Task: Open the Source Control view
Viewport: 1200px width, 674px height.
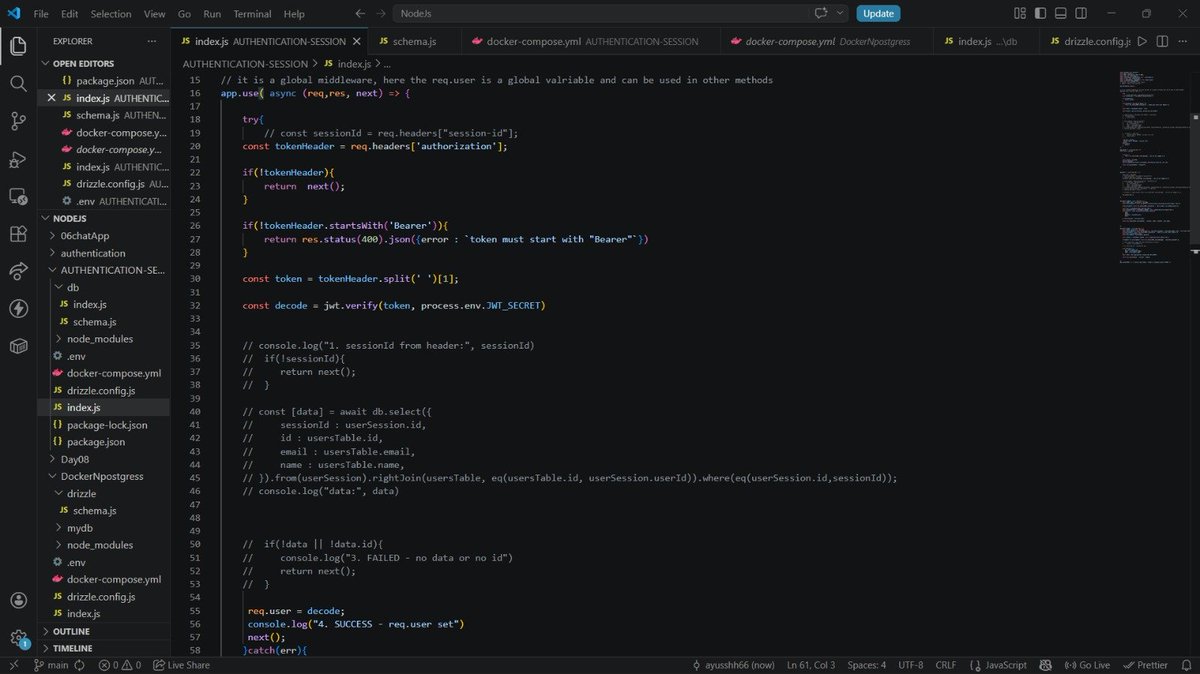Action: point(18,121)
